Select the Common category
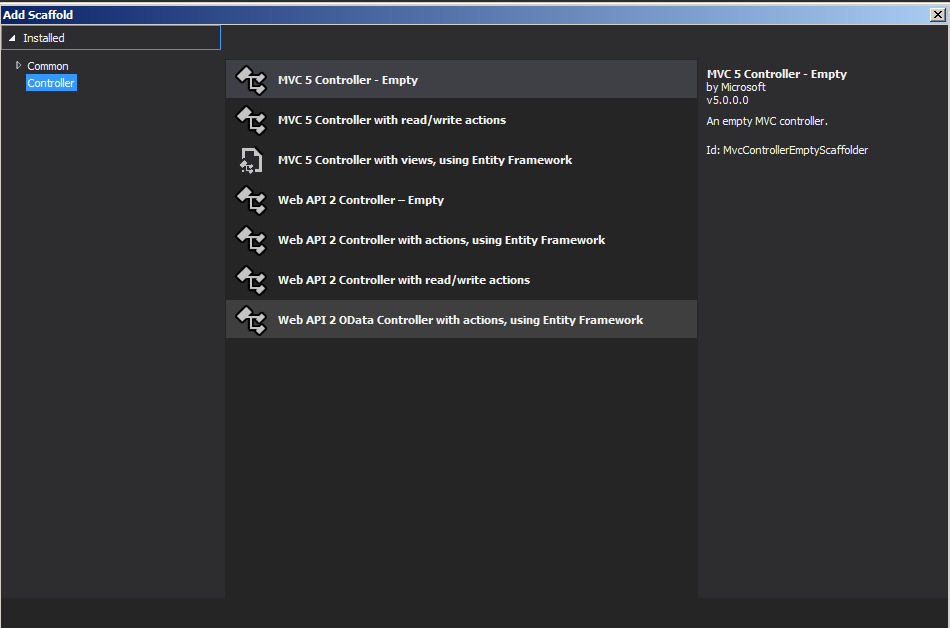The height and width of the screenshot is (628, 950). point(48,66)
